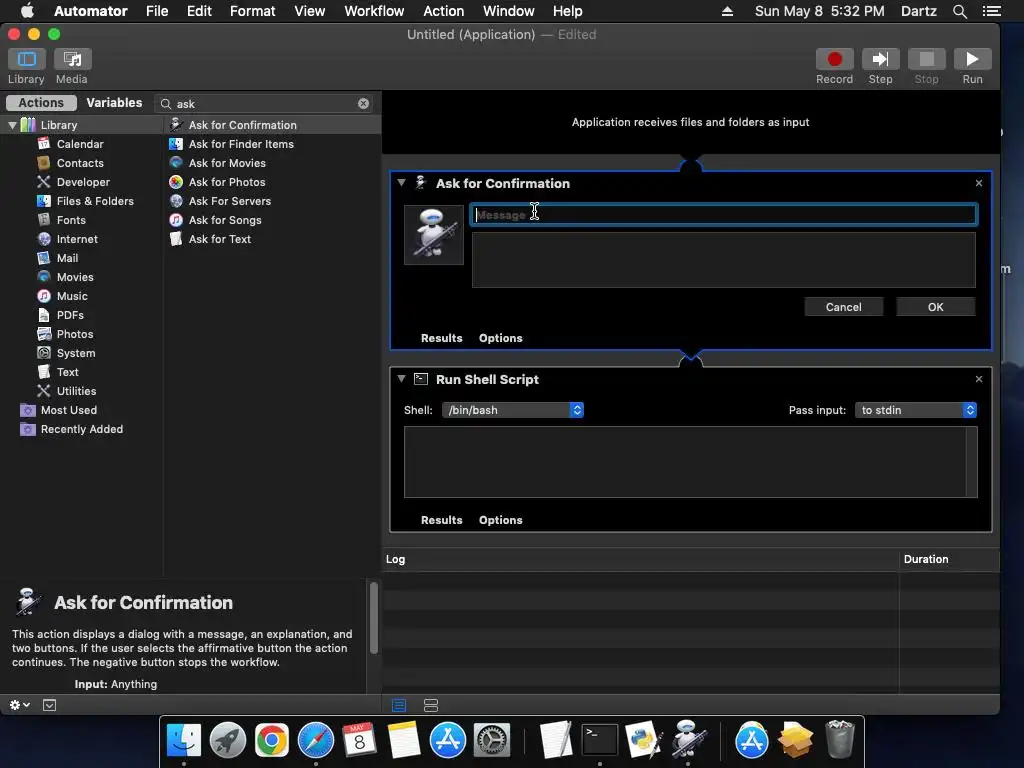
Task: Open Terminal from the Dock
Action: click(600, 740)
